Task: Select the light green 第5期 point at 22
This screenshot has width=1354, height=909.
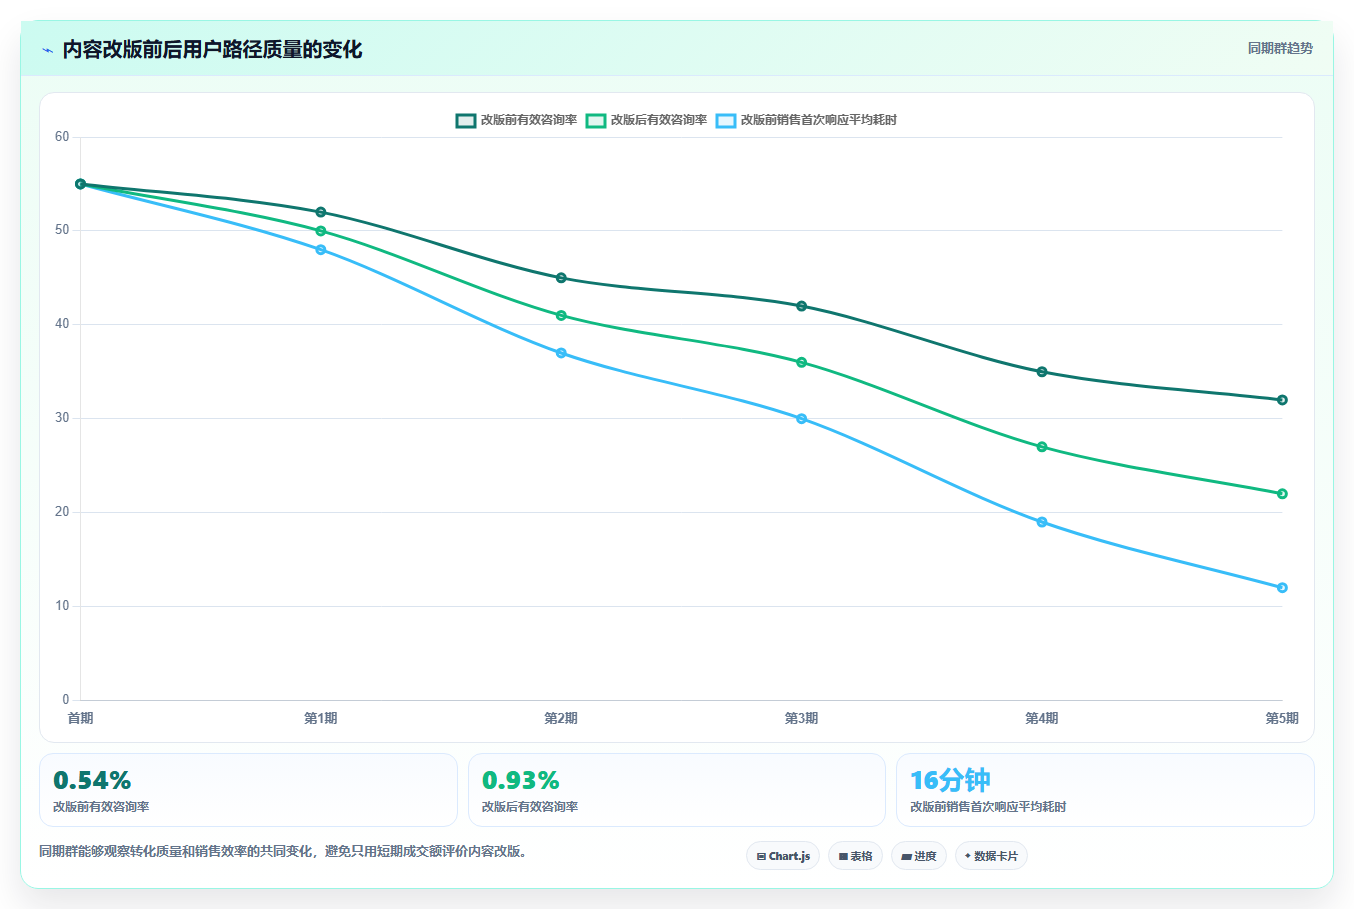Action: 1282,494
